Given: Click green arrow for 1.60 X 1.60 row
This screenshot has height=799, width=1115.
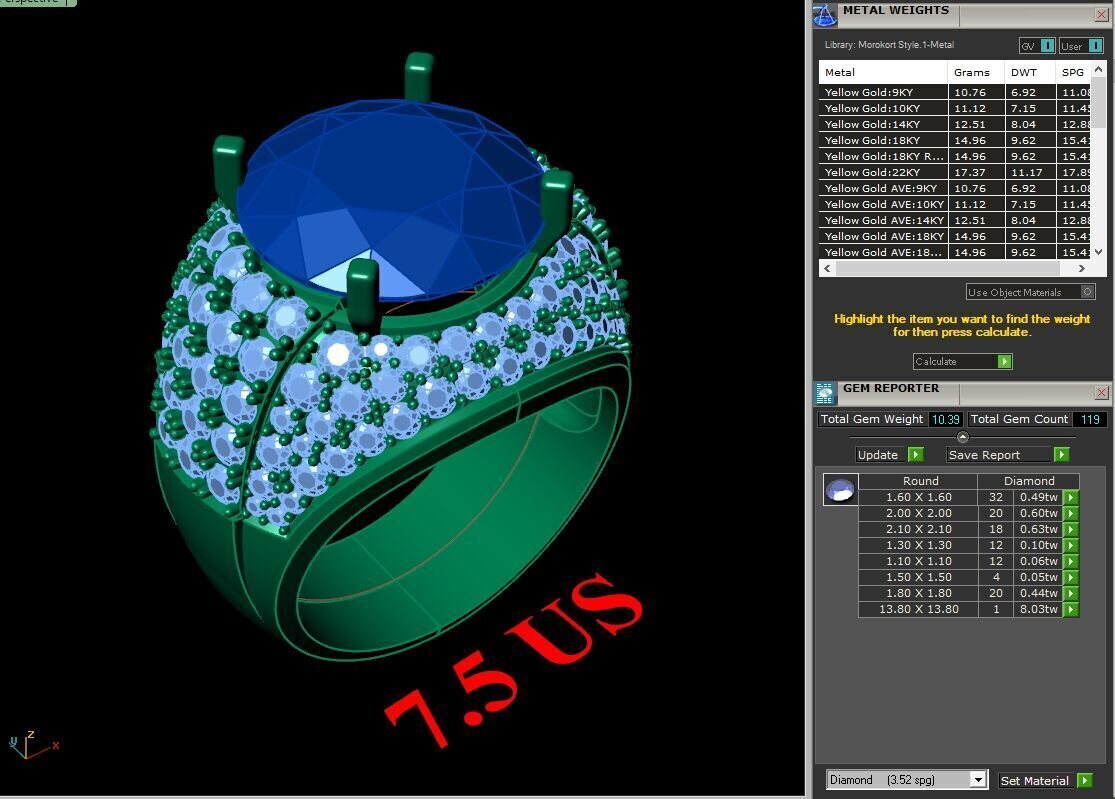Looking at the screenshot, I should pyautogui.click(x=1071, y=497).
